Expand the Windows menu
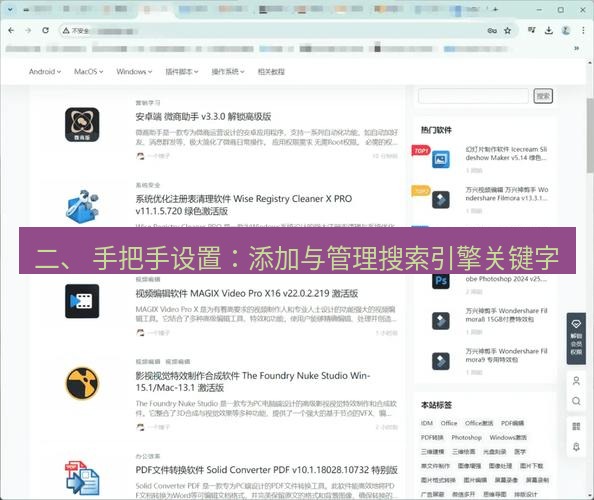594x500 pixels. [x=134, y=72]
